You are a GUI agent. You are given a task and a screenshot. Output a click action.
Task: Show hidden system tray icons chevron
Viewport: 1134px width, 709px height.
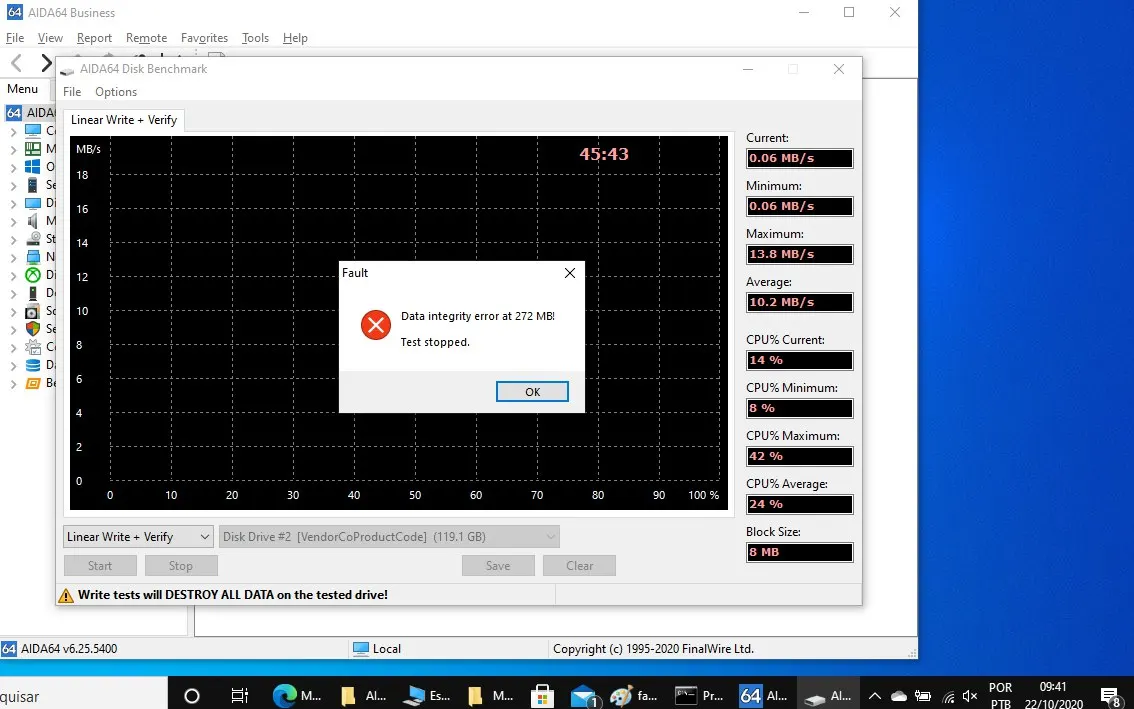(x=874, y=696)
